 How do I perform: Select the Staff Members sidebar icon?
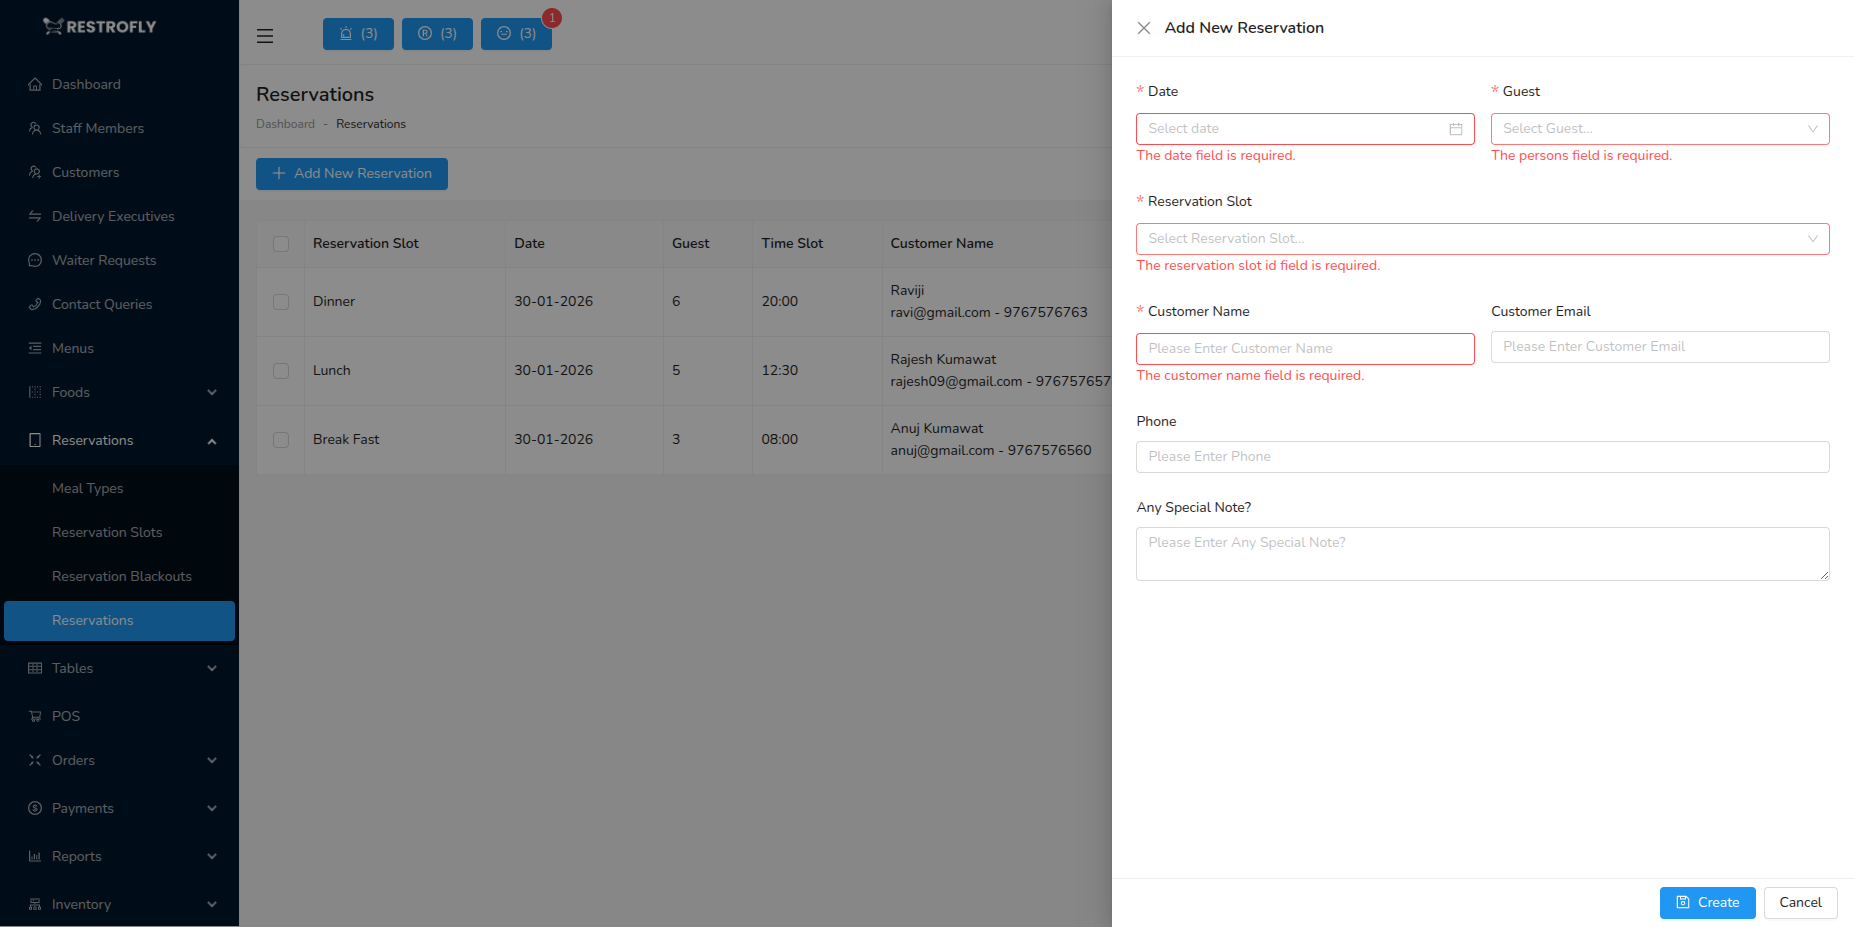35,128
